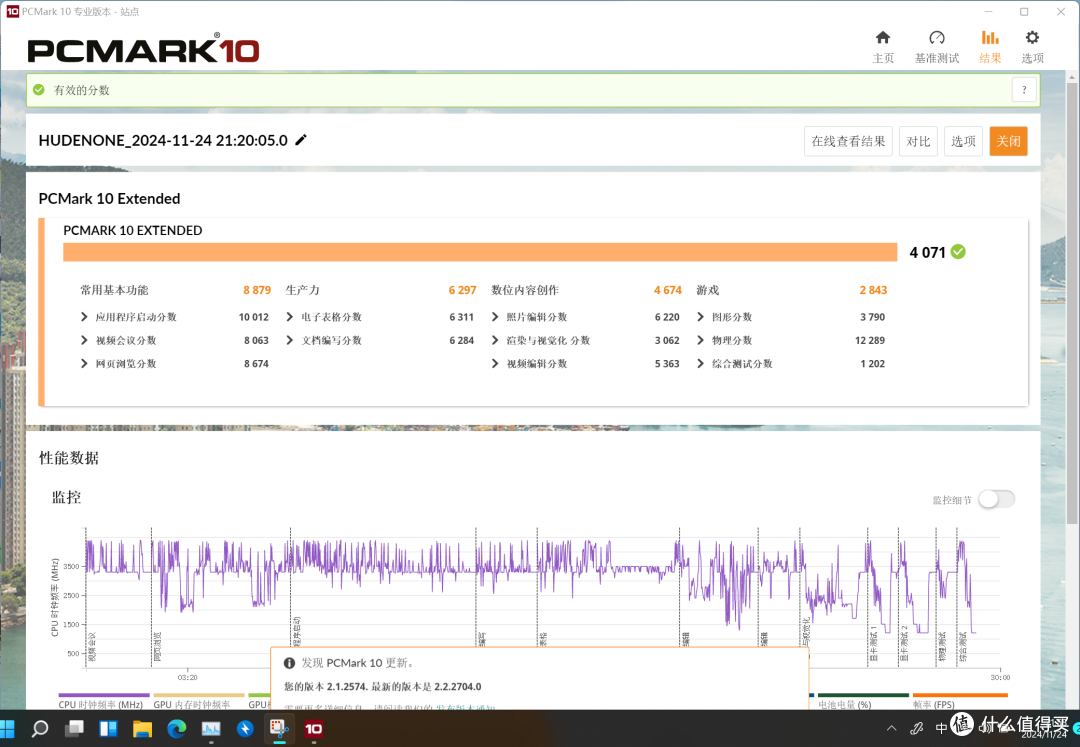Viewport: 1080px width, 747px height.
Task: Show hidden system tray icons chevron
Action: tap(892, 728)
